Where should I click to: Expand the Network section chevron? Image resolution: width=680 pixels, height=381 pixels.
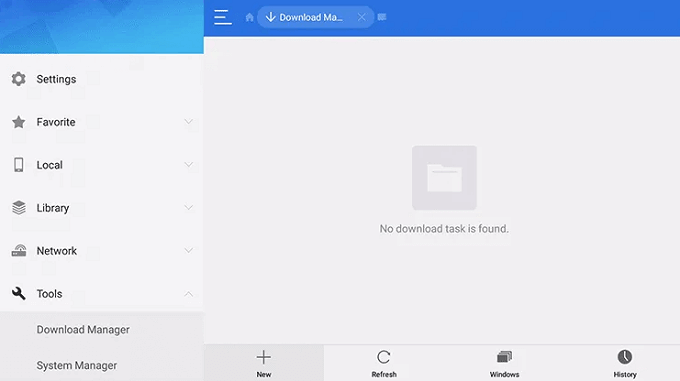[x=188, y=251]
